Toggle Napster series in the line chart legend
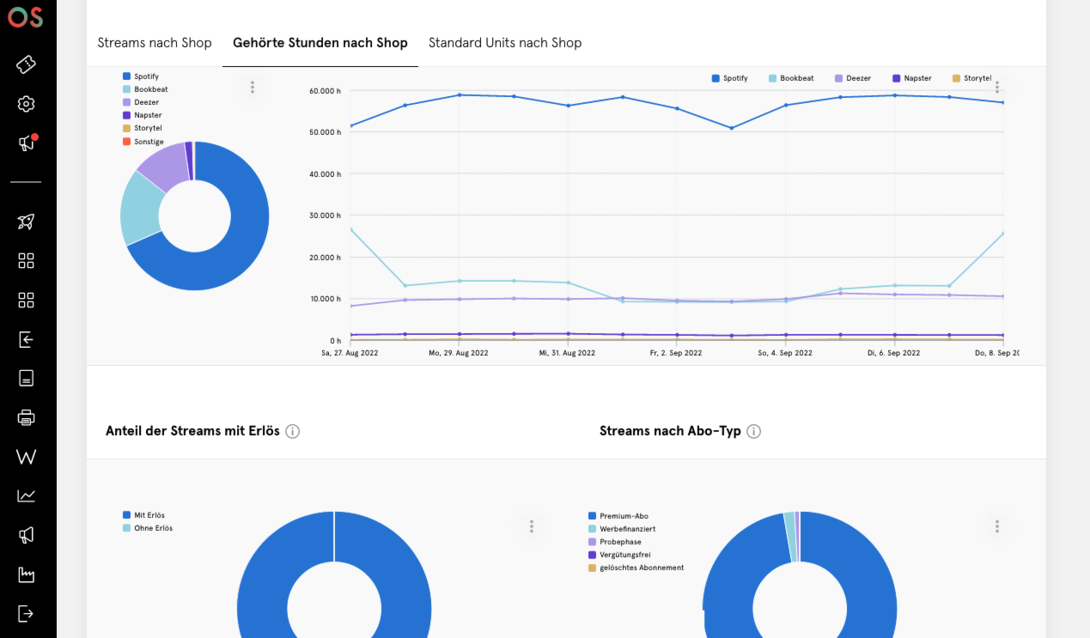 tap(912, 79)
